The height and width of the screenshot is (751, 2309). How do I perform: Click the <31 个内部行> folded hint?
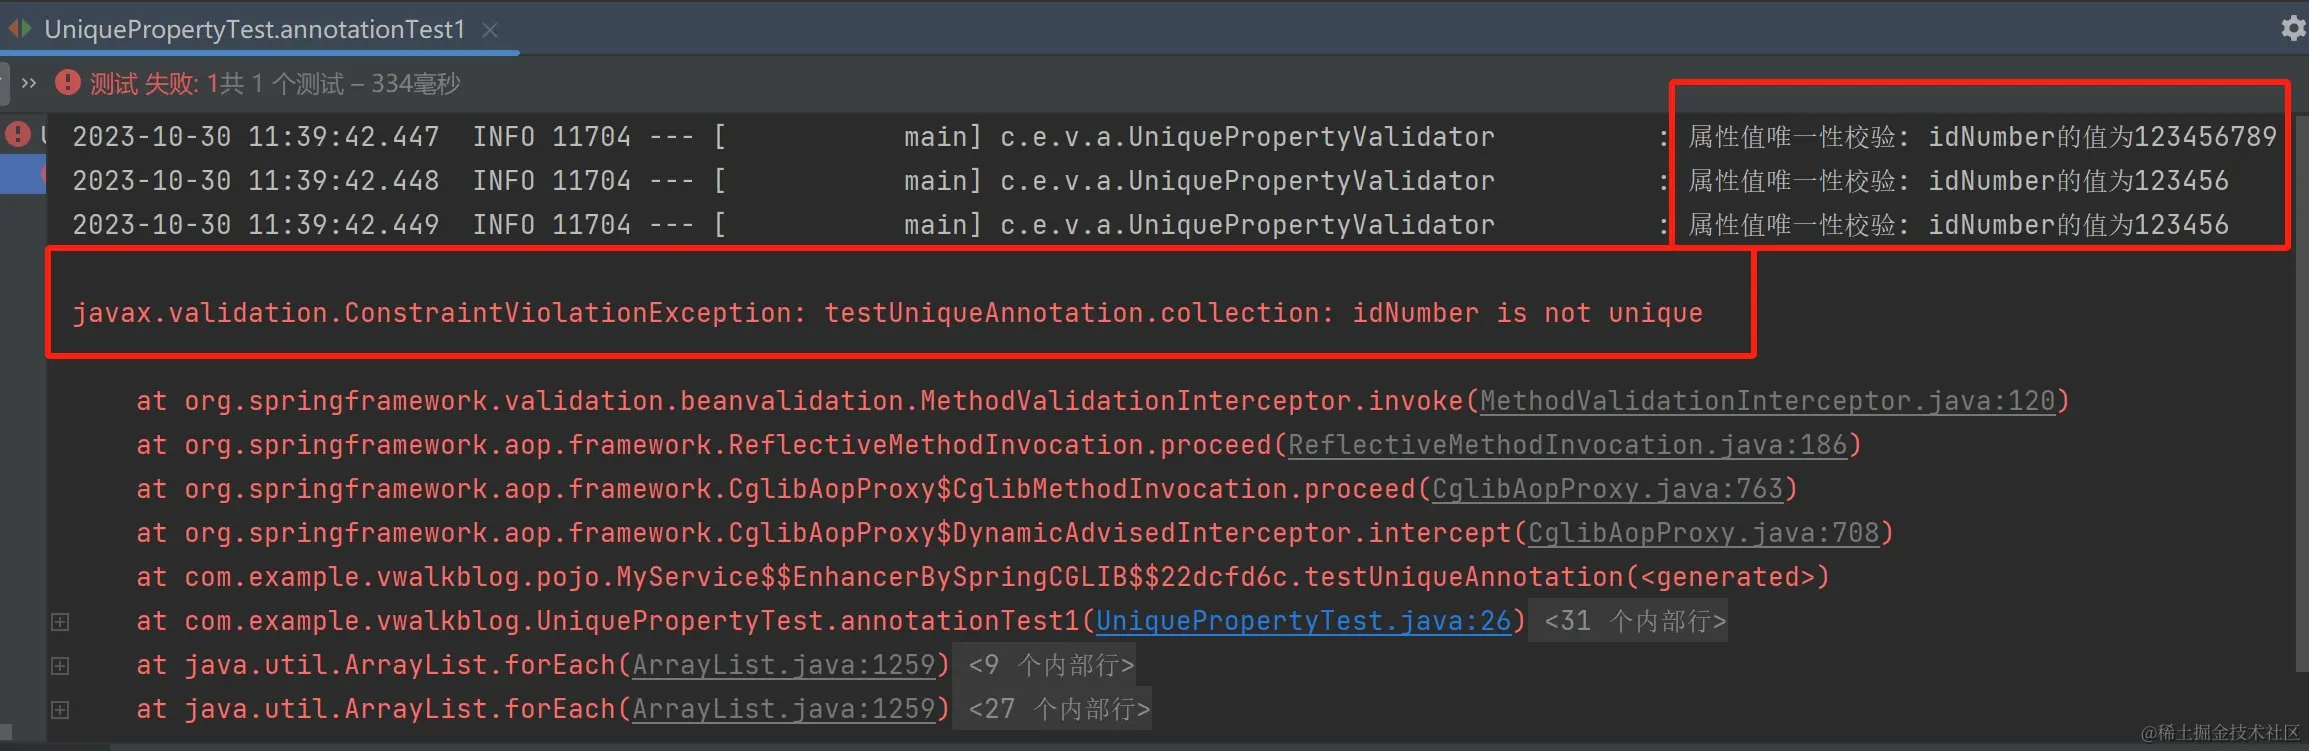point(1635,621)
